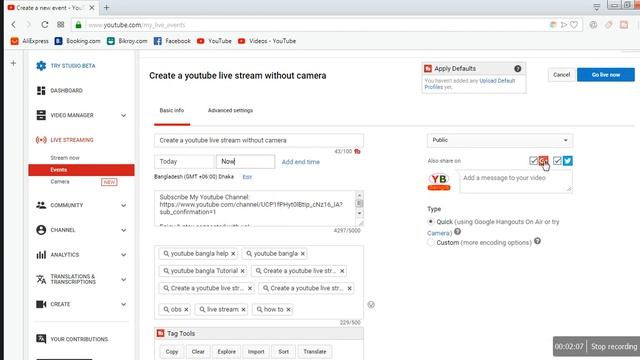Click the Apply Defaults help question icon
The width and height of the screenshot is (640, 360).
pos(518,69)
